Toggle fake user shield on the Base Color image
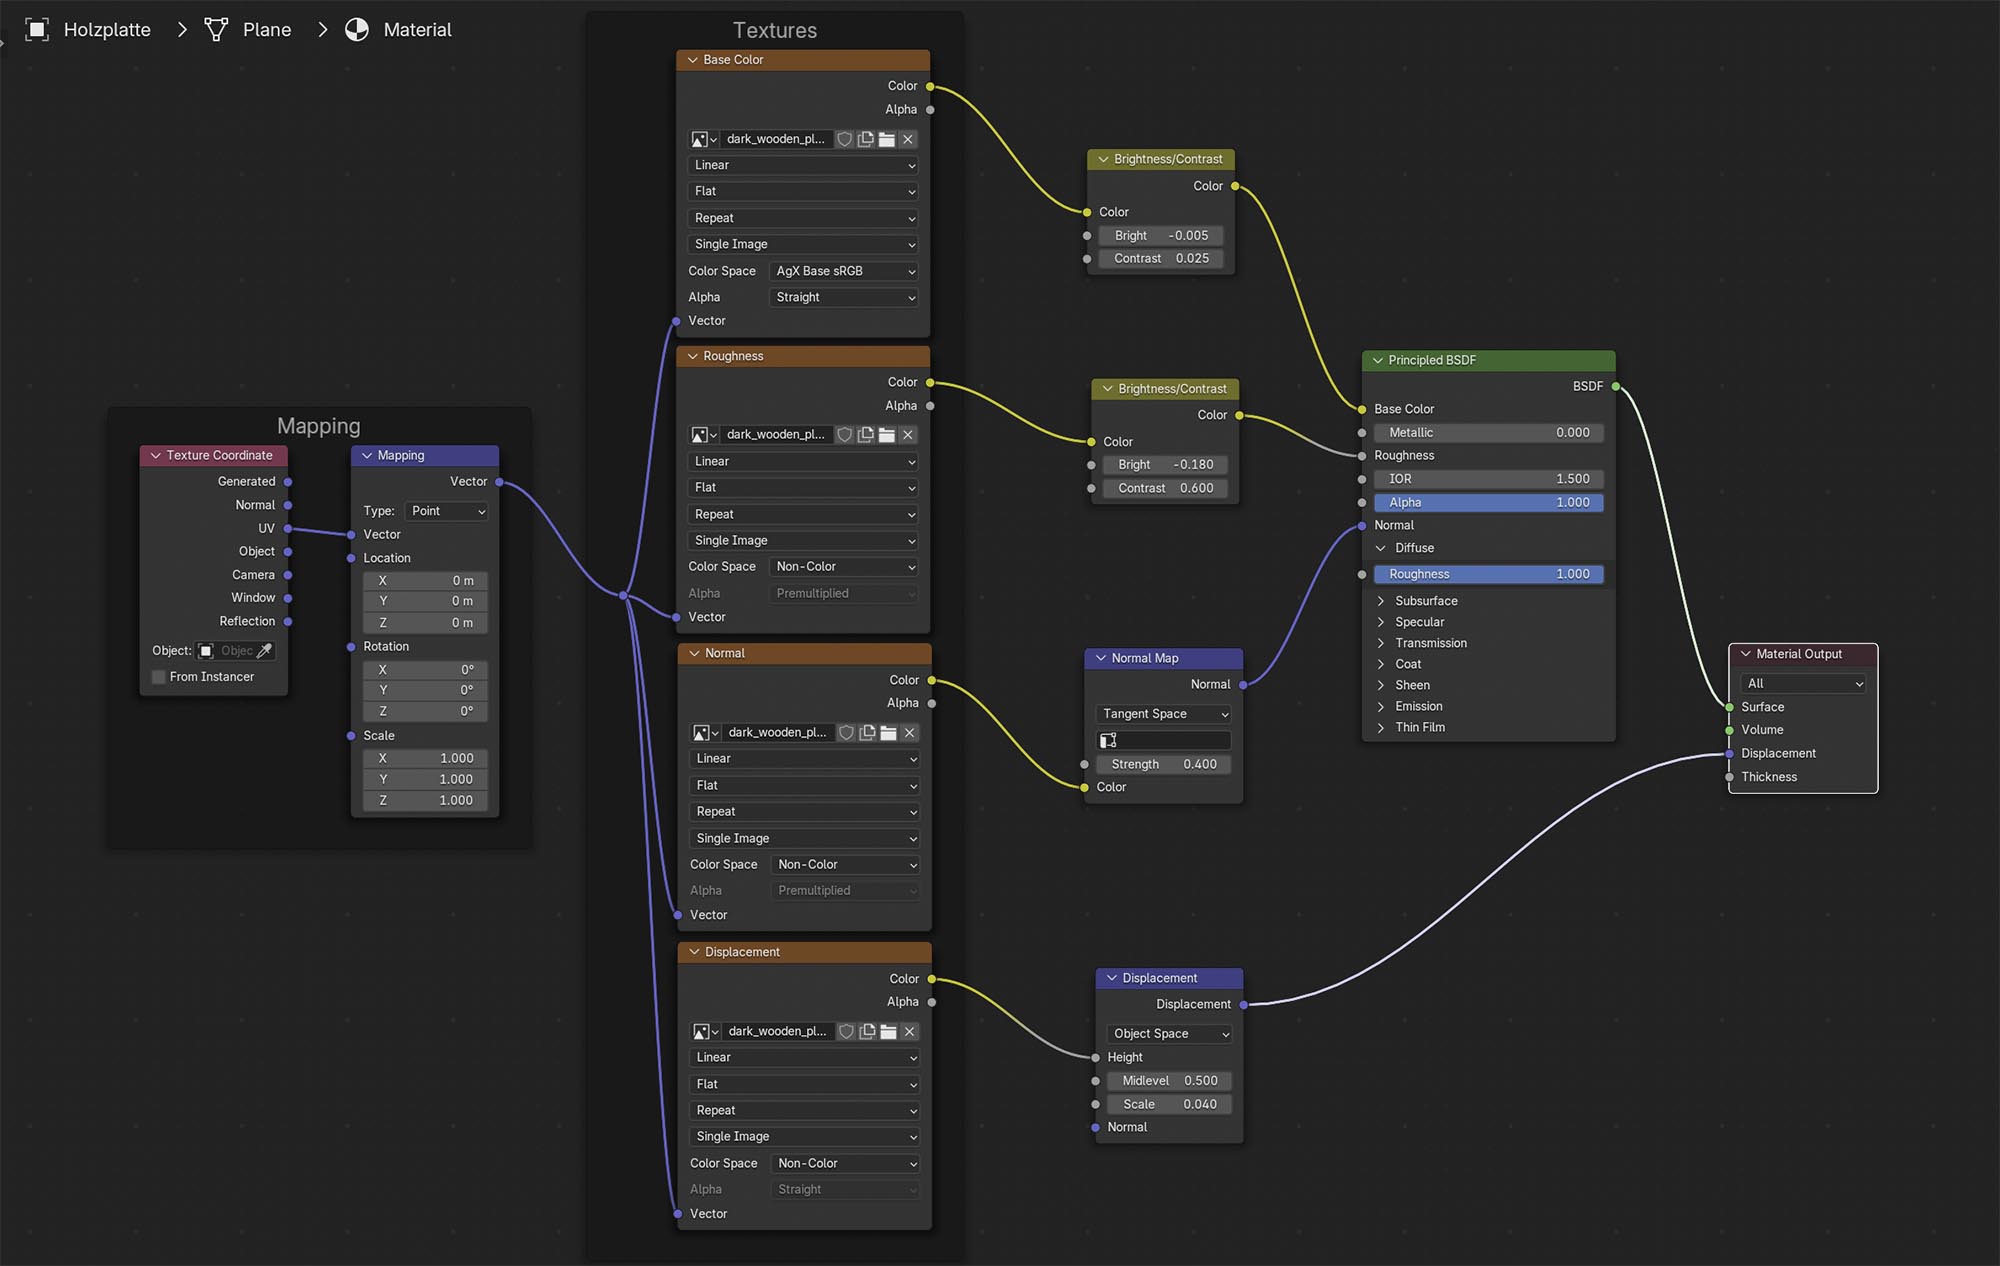 click(845, 139)
